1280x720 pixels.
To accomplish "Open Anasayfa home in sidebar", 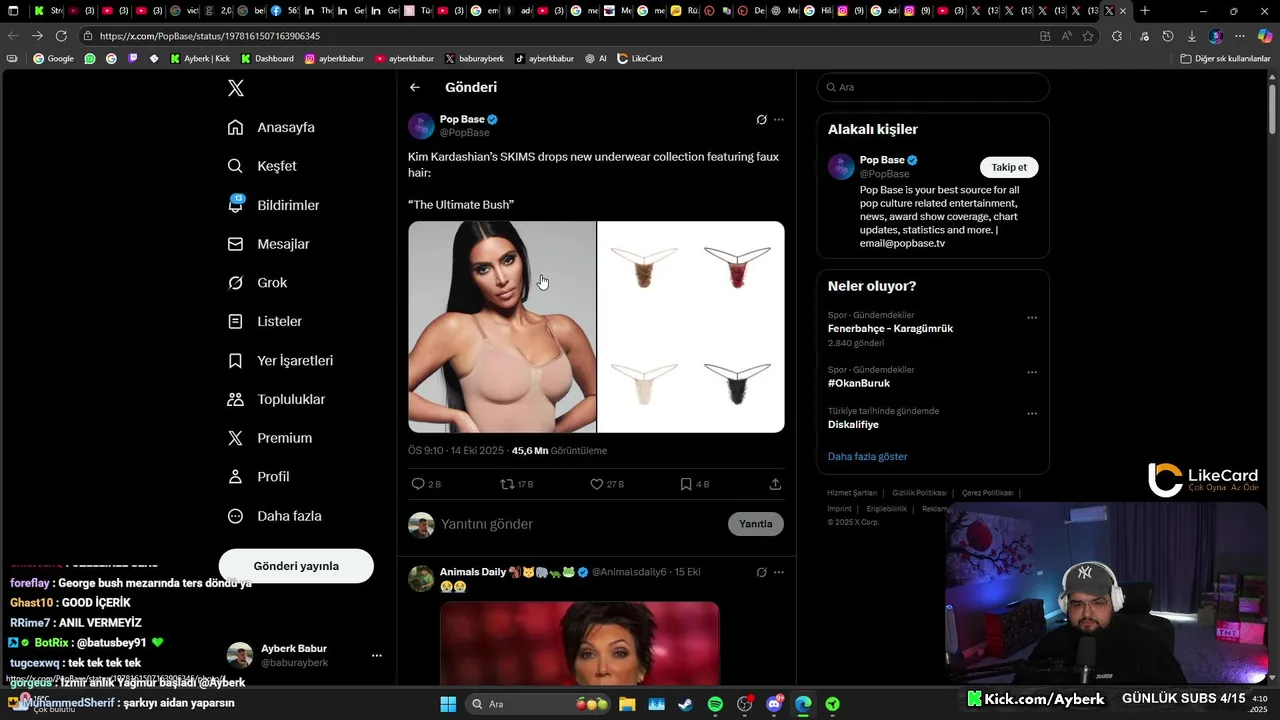I will point(272,127).
